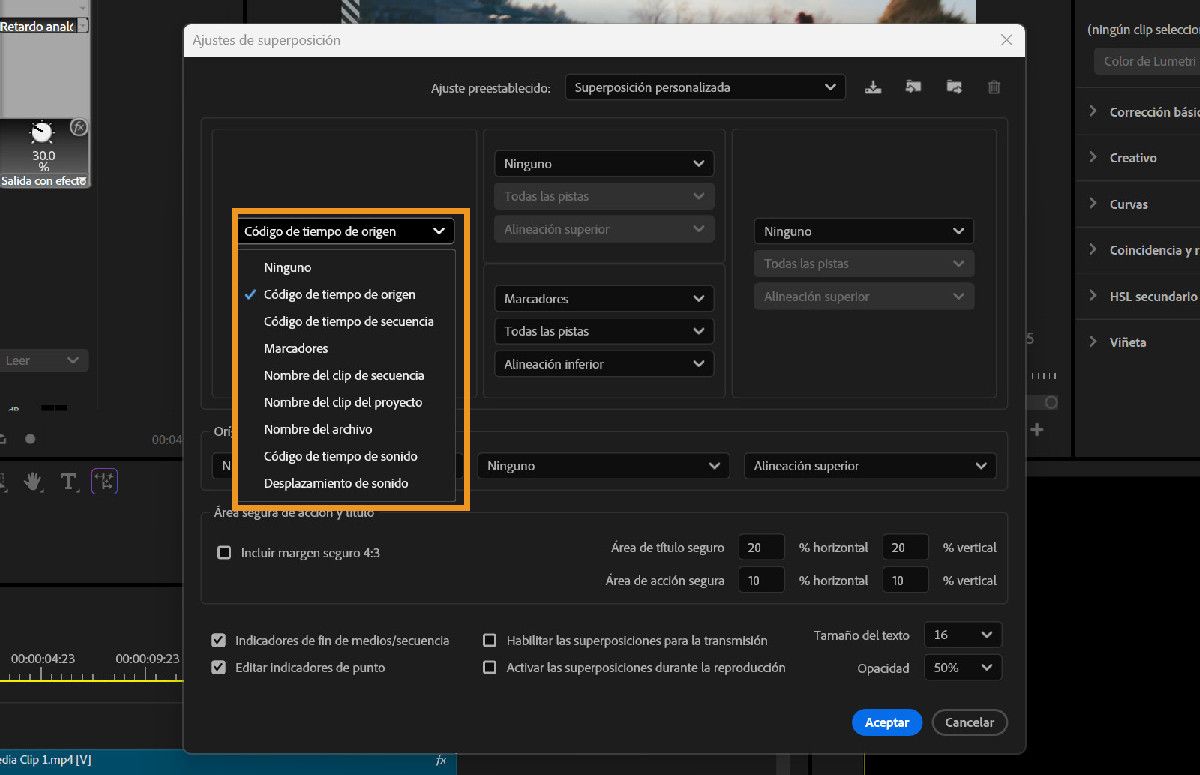Open top-center Ninguno field dropdown
This screenshot has width=1200, height=775.
pyautogui.click(x=604, y=163)
